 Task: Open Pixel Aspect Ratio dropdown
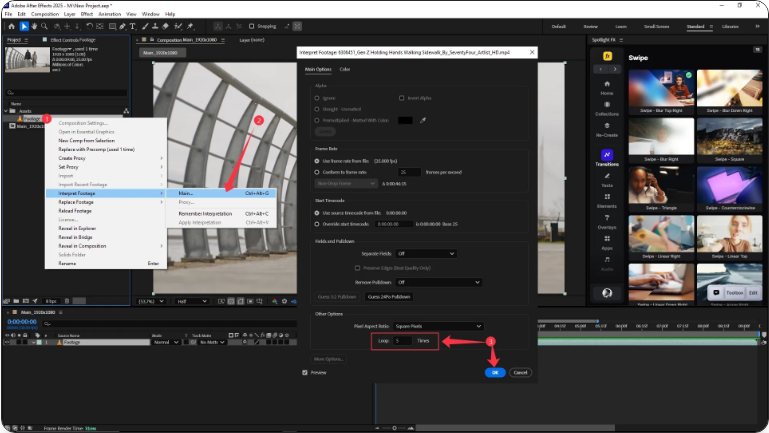[x=440, y=326]
